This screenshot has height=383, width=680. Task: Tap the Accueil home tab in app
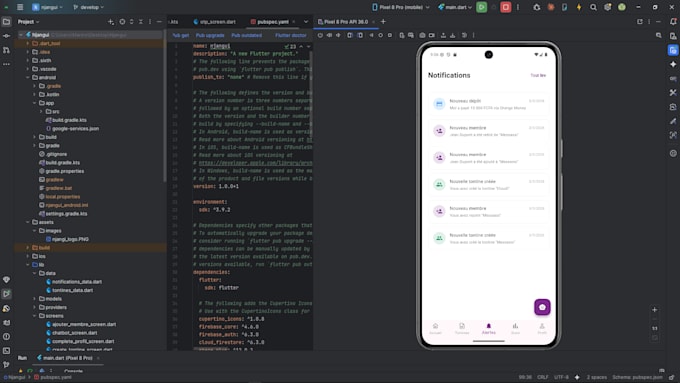point(435,329)
